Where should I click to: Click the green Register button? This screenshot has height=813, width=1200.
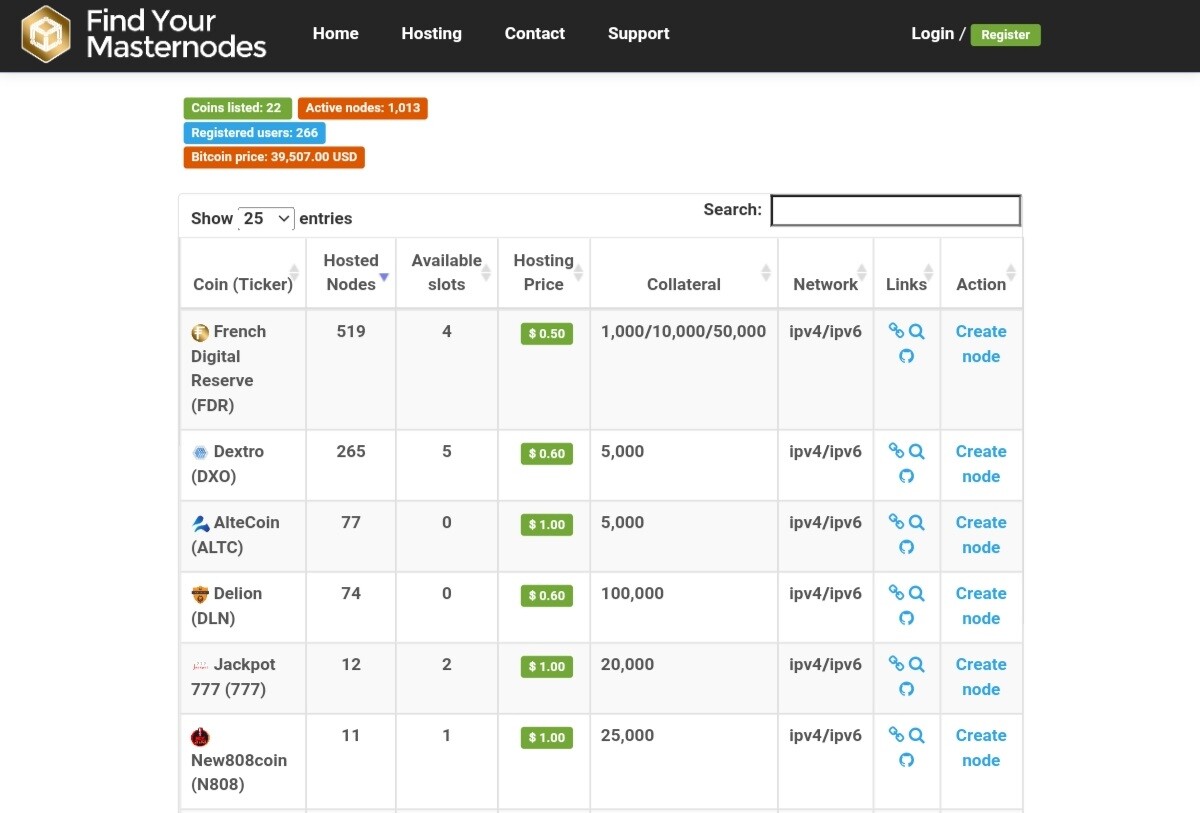pyautogui.click(x=1005, y=34)
